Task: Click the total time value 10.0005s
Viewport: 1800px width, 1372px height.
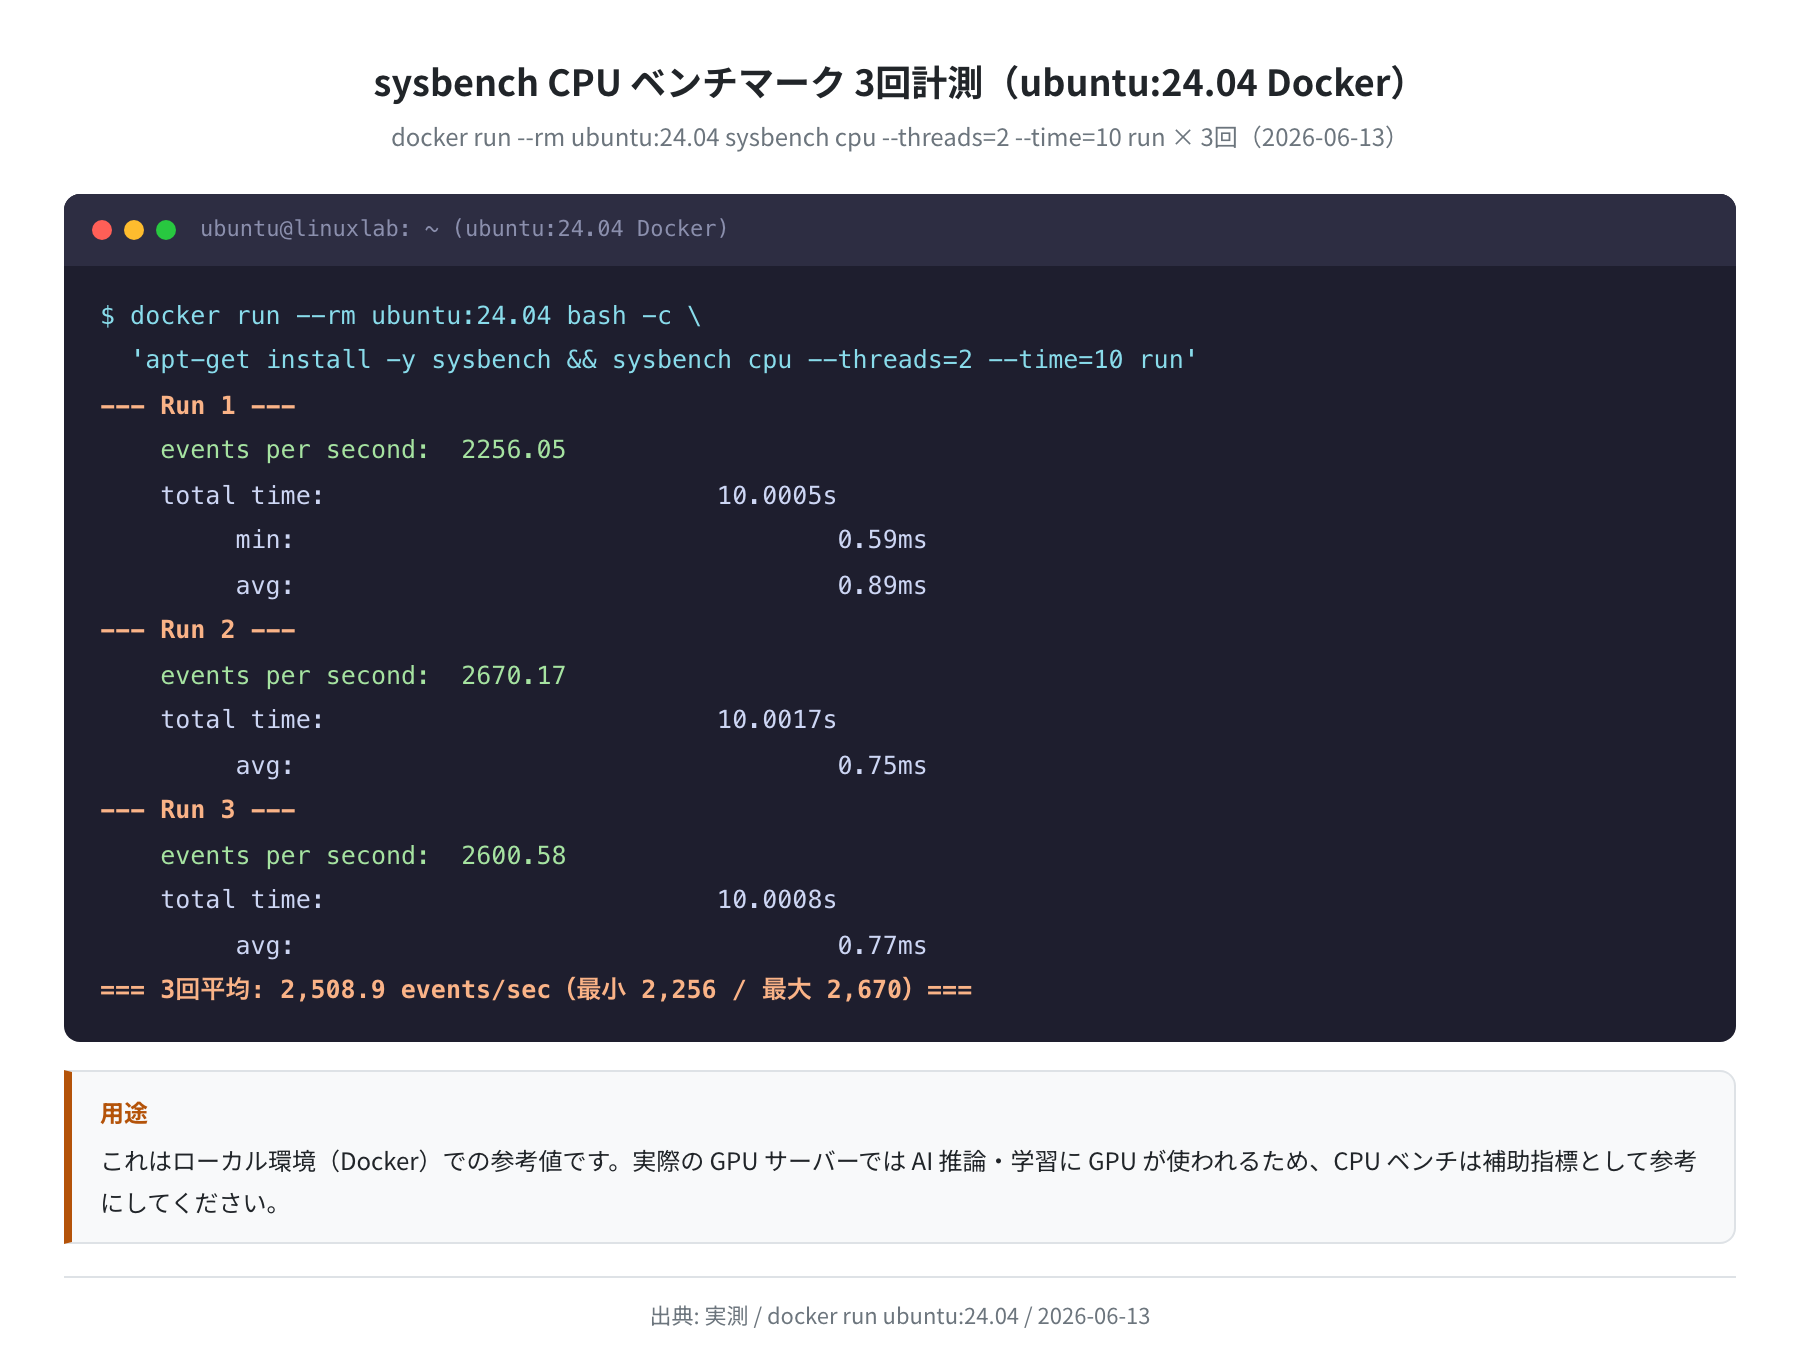Action: click(x=777, y=495)
